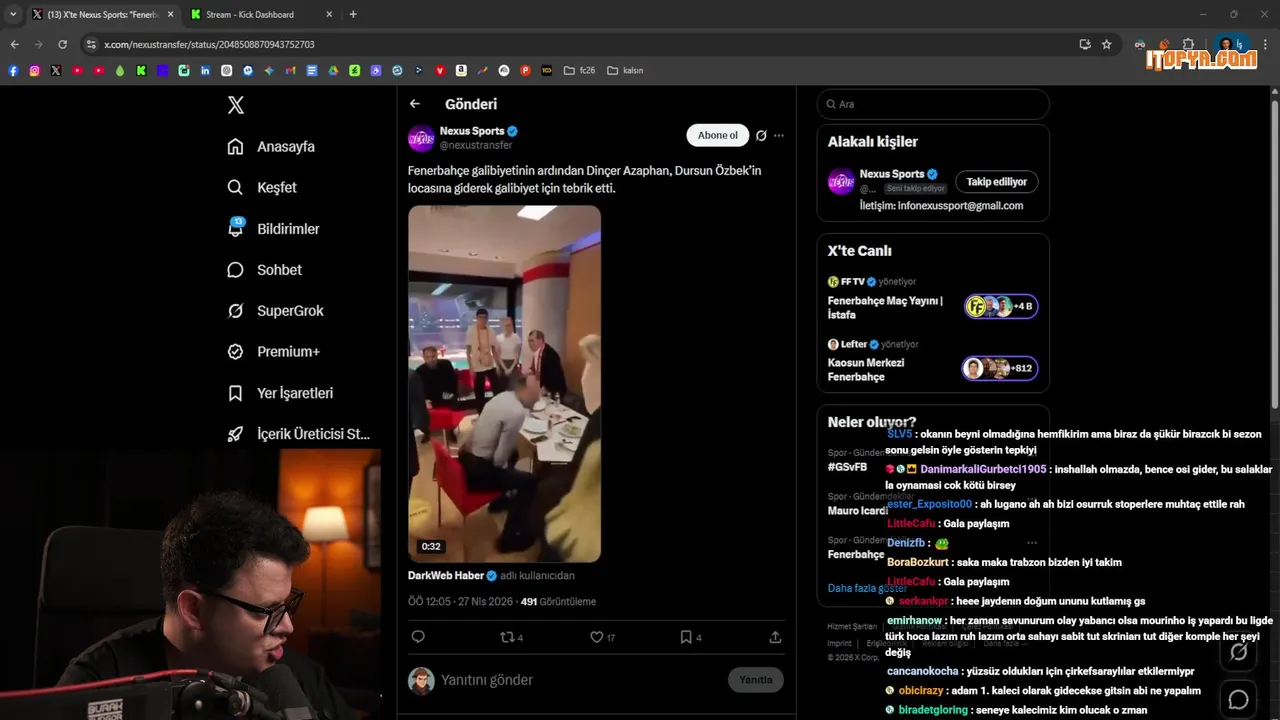
Task: Click Abone ol subscribe button
Action: coord(717,135)
